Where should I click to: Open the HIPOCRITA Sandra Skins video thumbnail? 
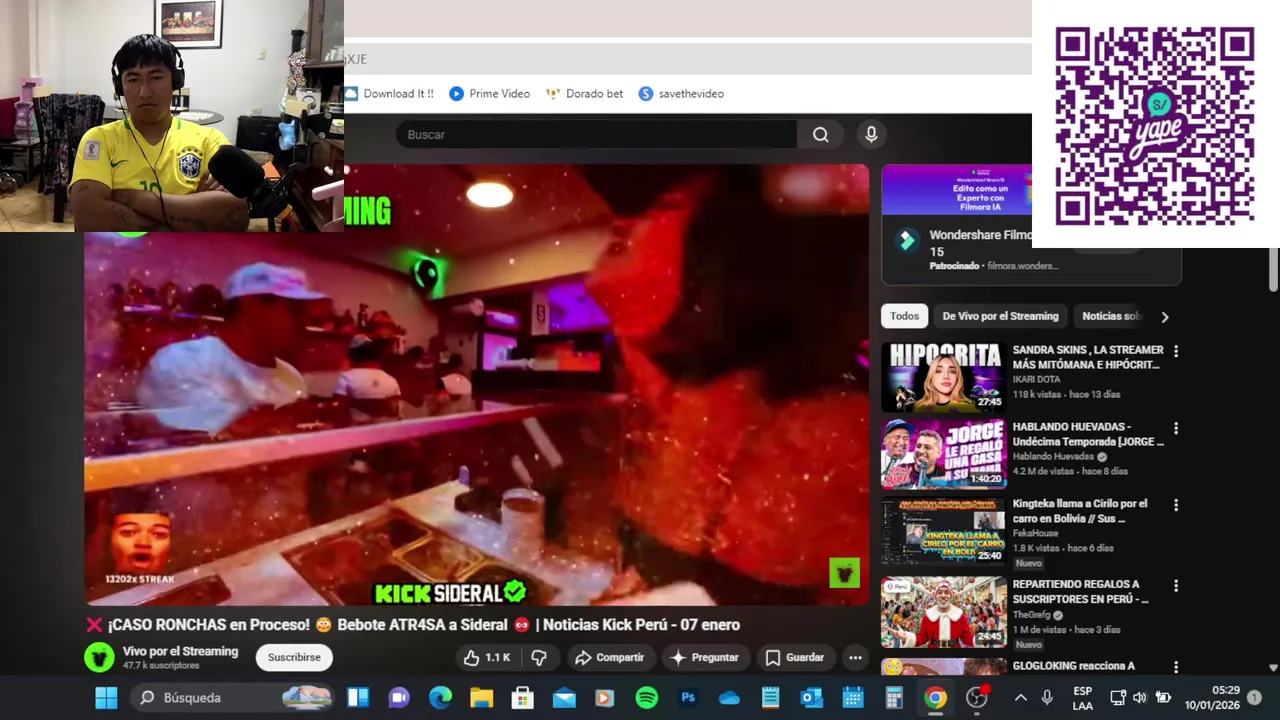pos(943,376)
